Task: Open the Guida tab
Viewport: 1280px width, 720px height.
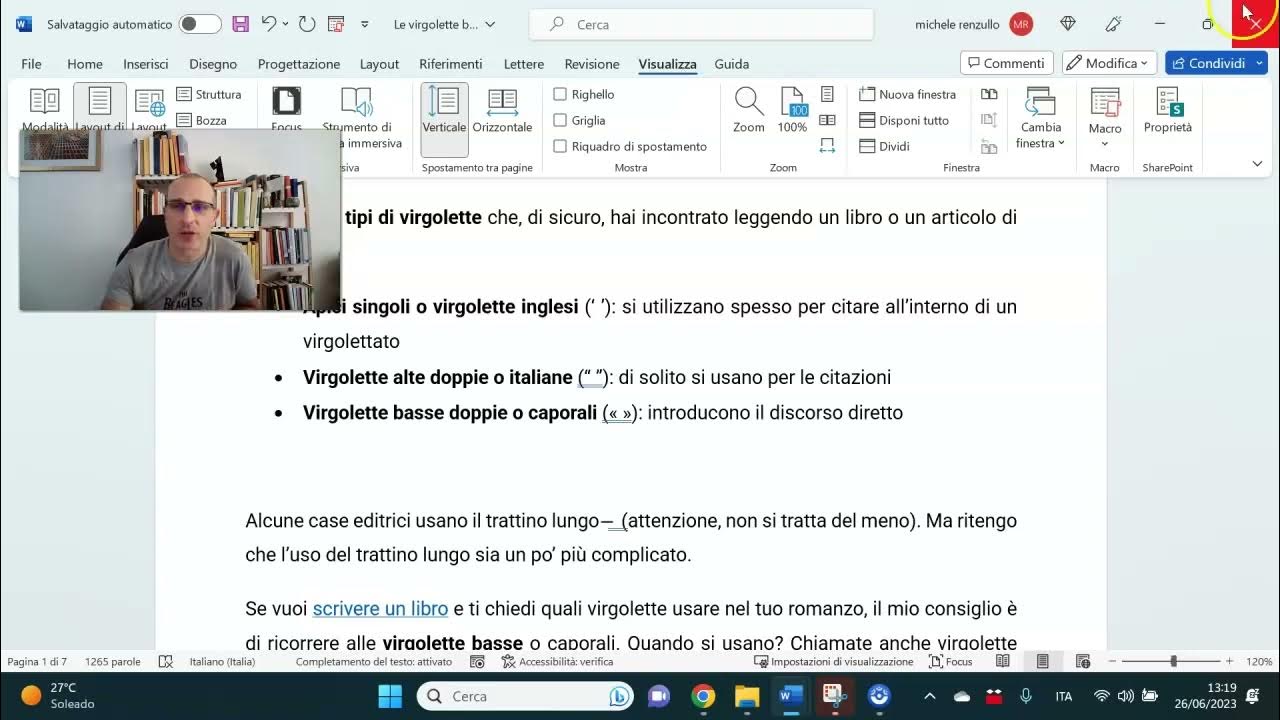Action: pyautogui.click(x=732, y=64)
